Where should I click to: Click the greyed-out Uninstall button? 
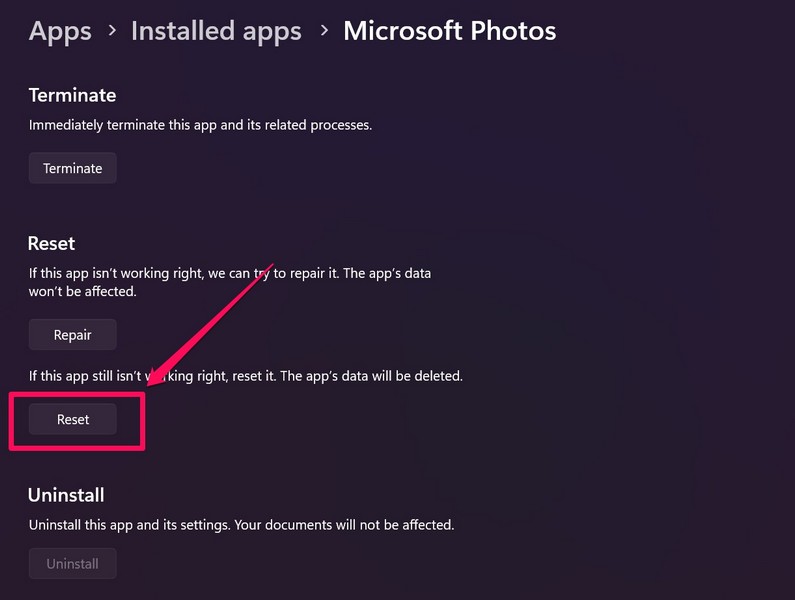pyautogui.click(x=72, y=564)
